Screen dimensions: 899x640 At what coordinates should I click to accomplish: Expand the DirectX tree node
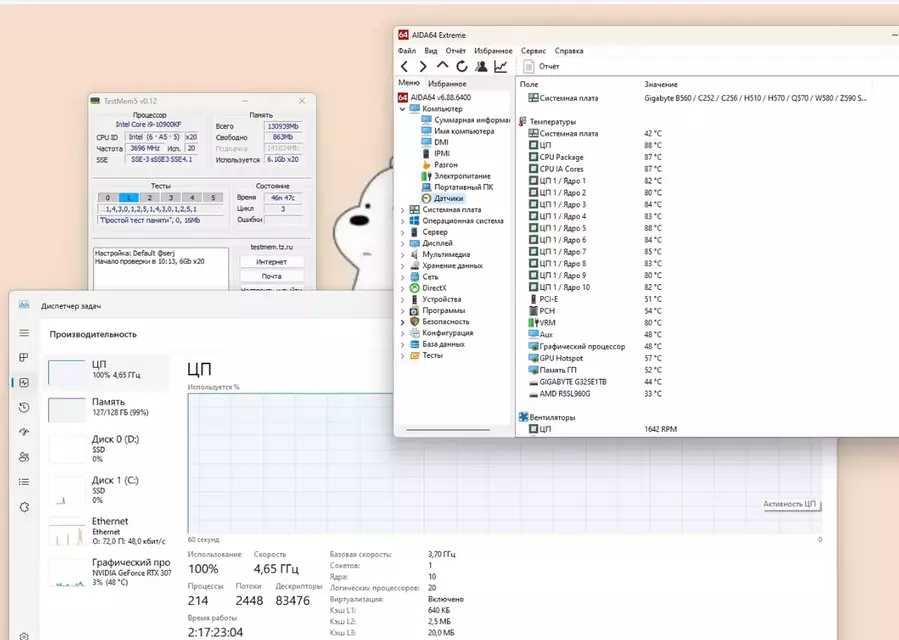(x=402, y=288)
